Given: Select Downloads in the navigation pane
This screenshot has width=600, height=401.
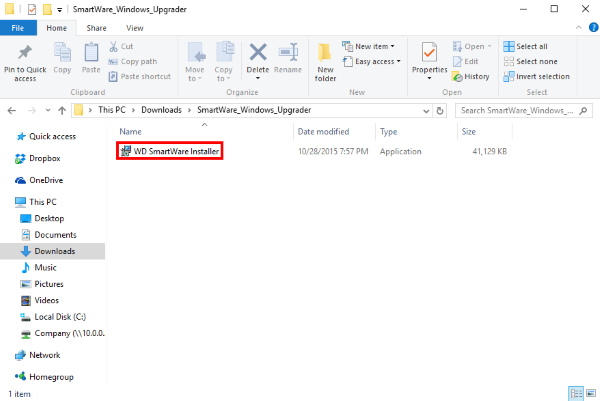Looking at the screenshot, I should [x=52, y=251].
